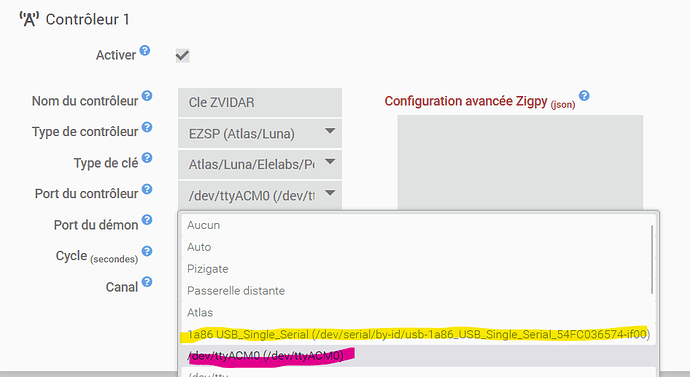Click help icon next to Activer
The image size is (690, 377).
pos(145,51)
